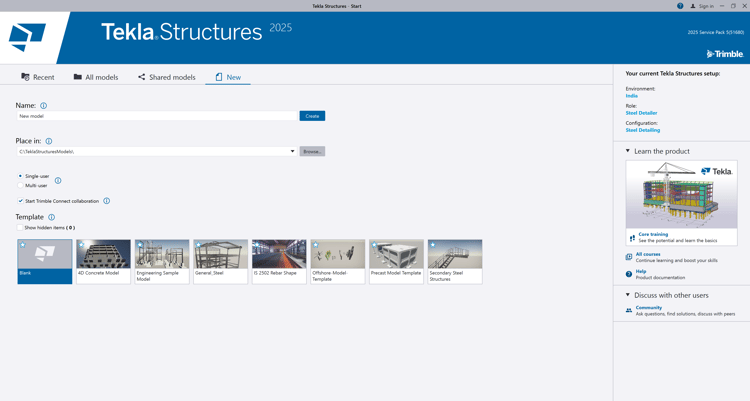Select the 4D Concrete Model template
The image size is (750, 401).
(x=103, y=262)
